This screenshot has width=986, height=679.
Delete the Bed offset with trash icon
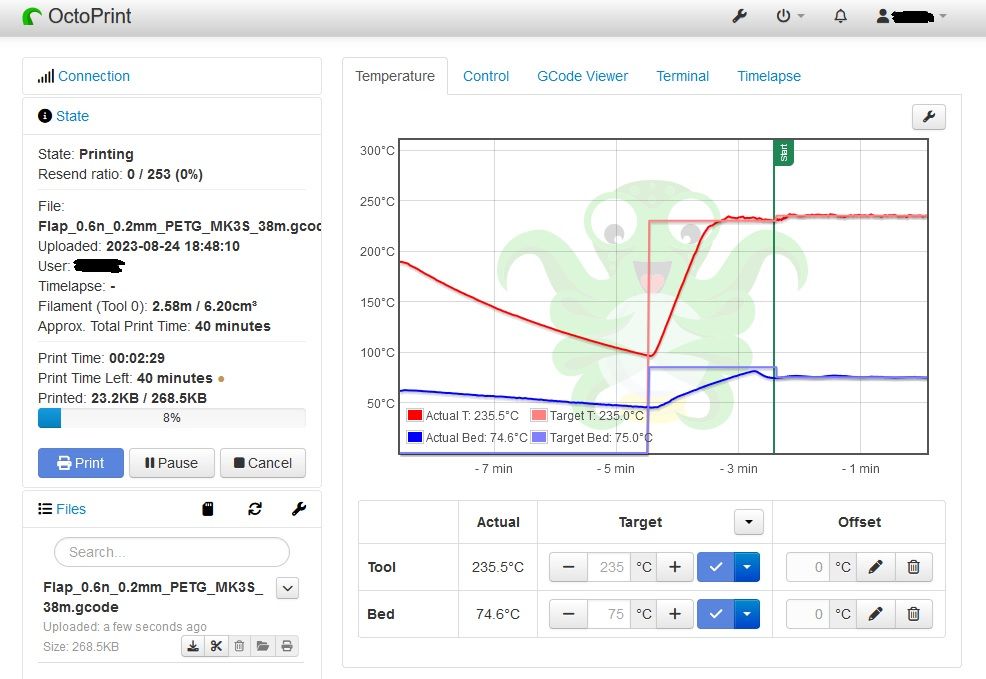pyautogui.click(x=913, y=613)
